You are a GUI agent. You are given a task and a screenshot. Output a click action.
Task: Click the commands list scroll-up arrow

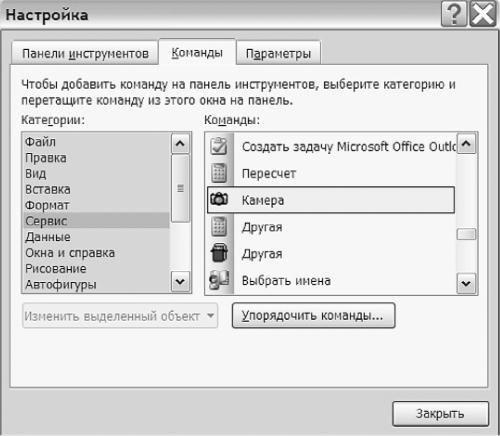click(466, 144)
